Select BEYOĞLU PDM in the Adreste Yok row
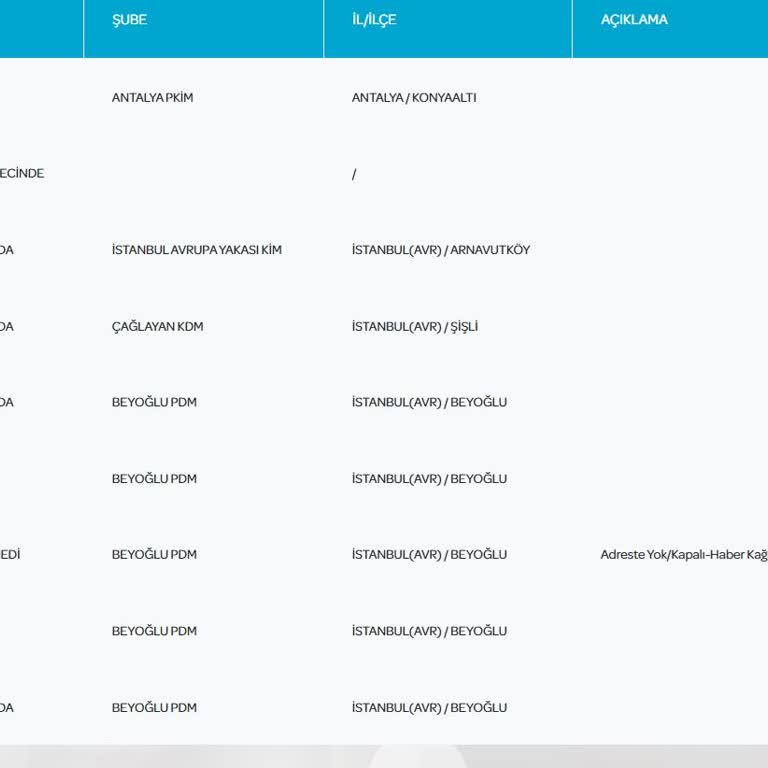The height and width of the screenshot is (768, 768). pyautogui.click(x=154, y=554)
